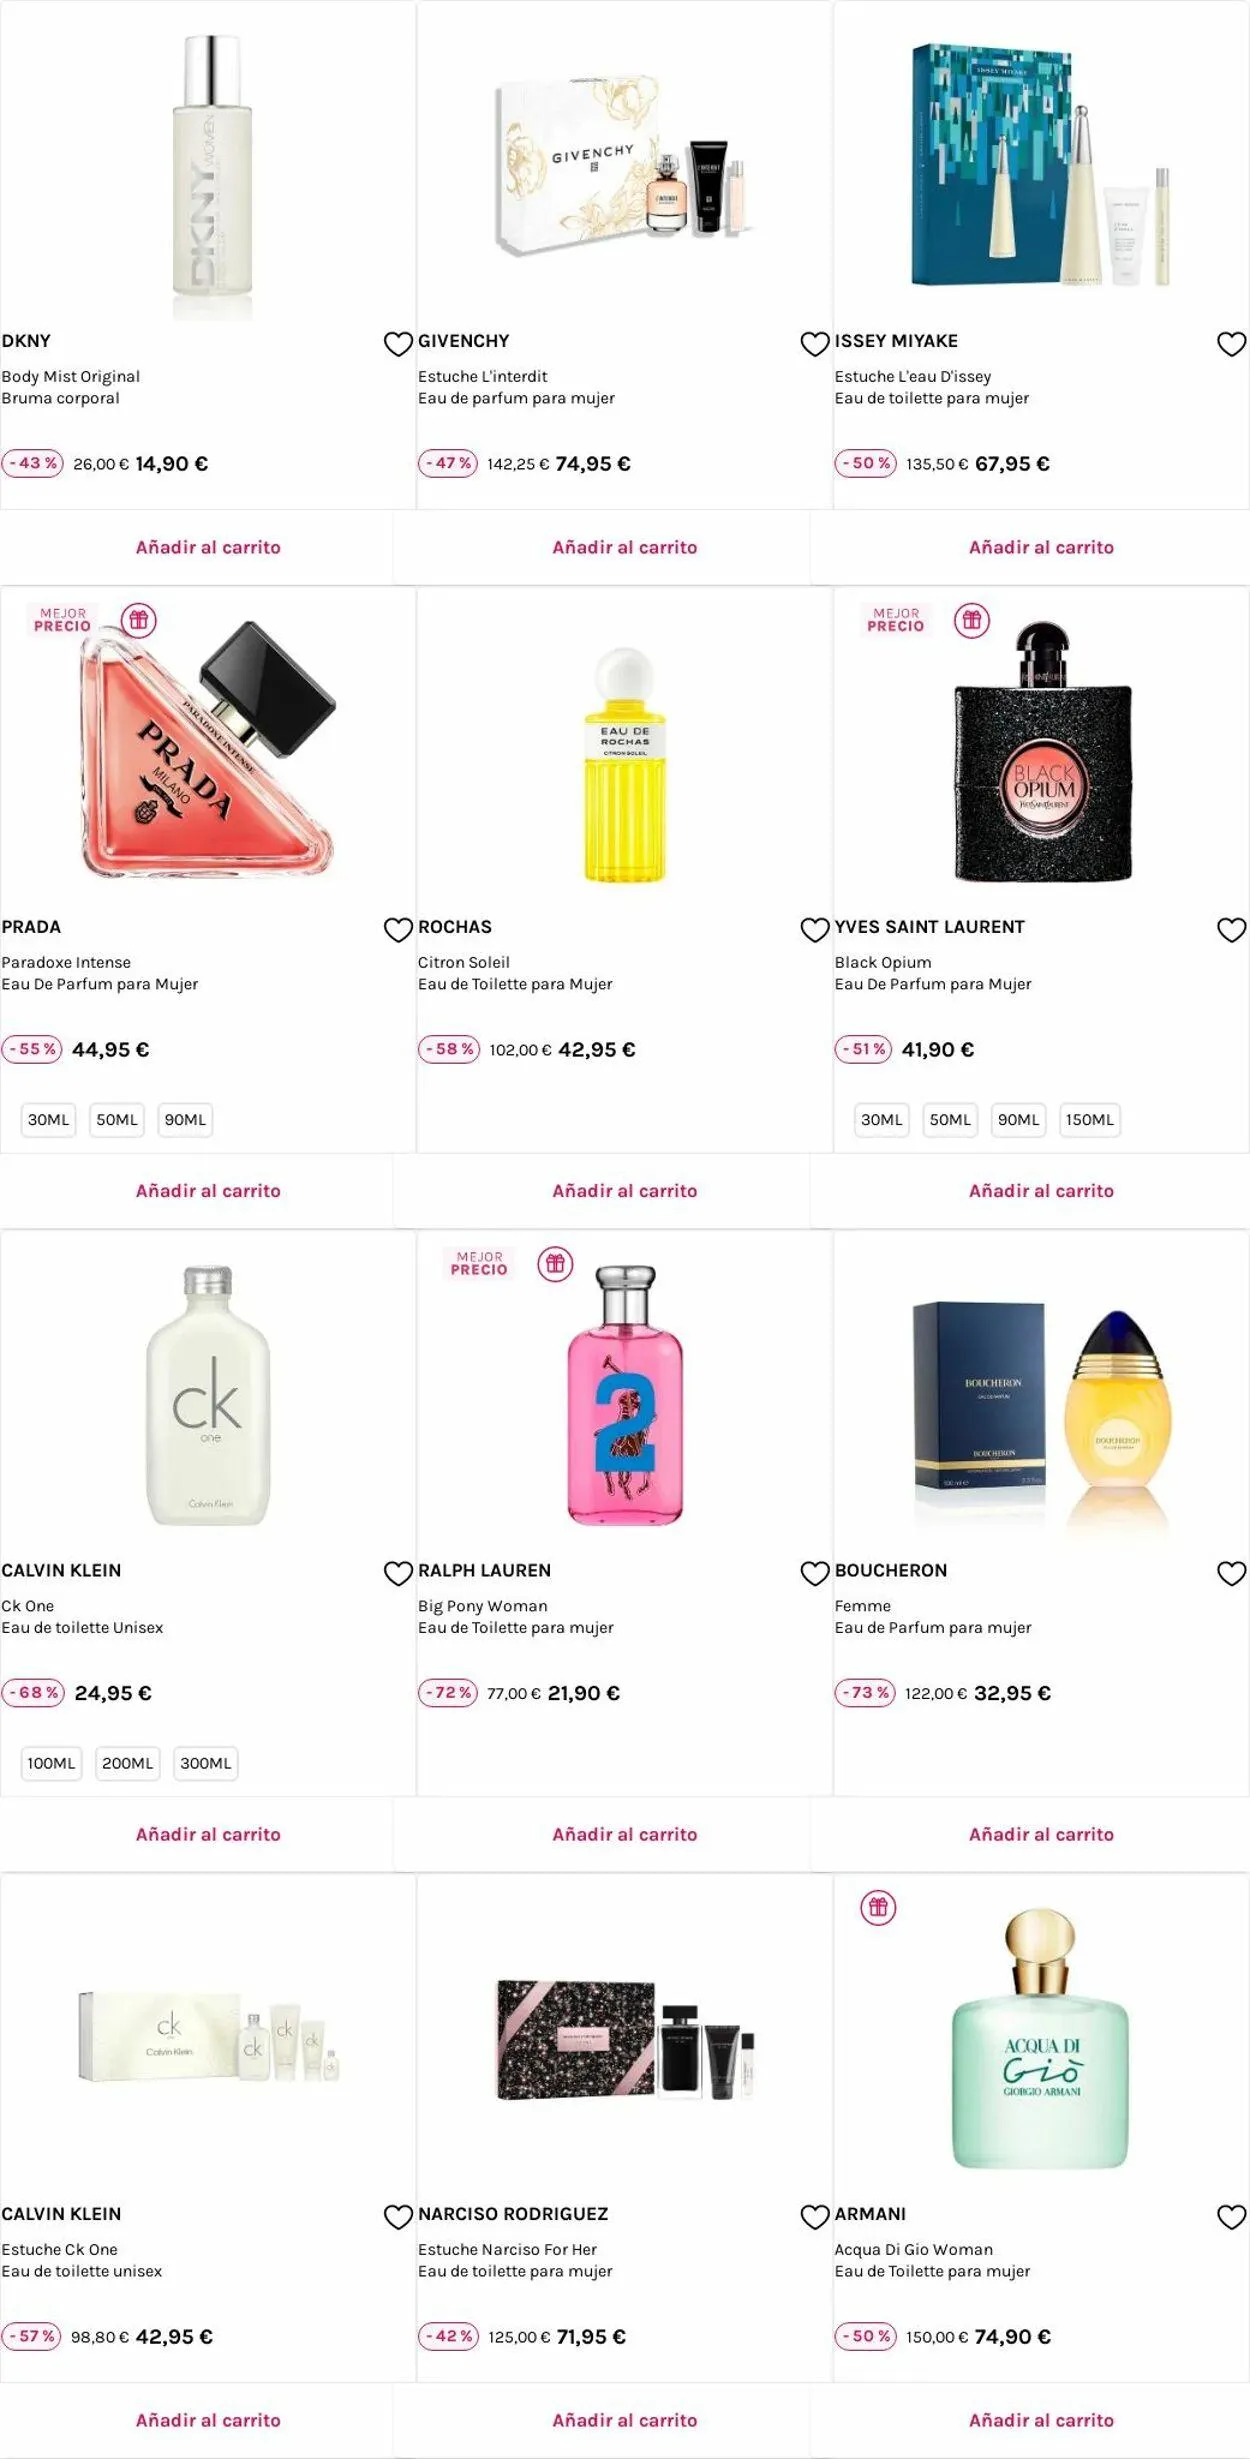Screen dimensions: 1250x2459
Task: Open Rochas Citron Soleil product image
Action: coord(625,765)
